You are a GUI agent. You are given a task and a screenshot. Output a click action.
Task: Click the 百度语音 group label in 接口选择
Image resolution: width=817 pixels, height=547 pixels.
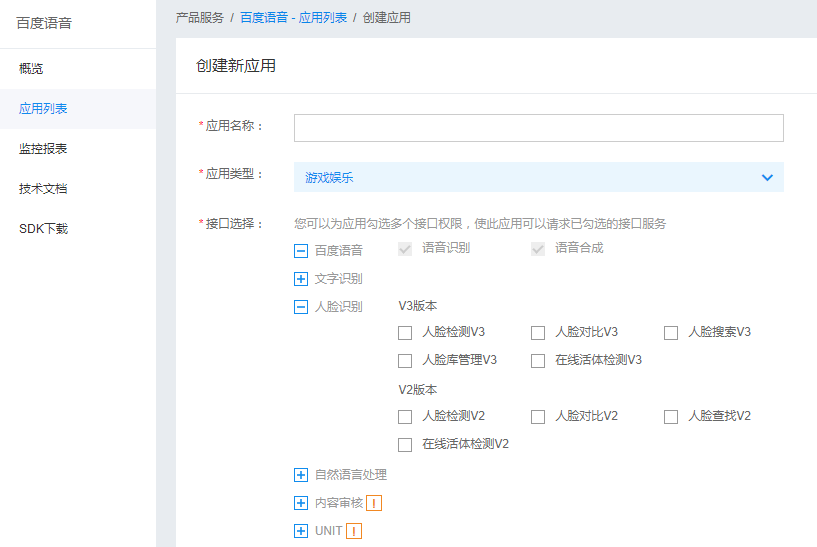pos(339,251)
